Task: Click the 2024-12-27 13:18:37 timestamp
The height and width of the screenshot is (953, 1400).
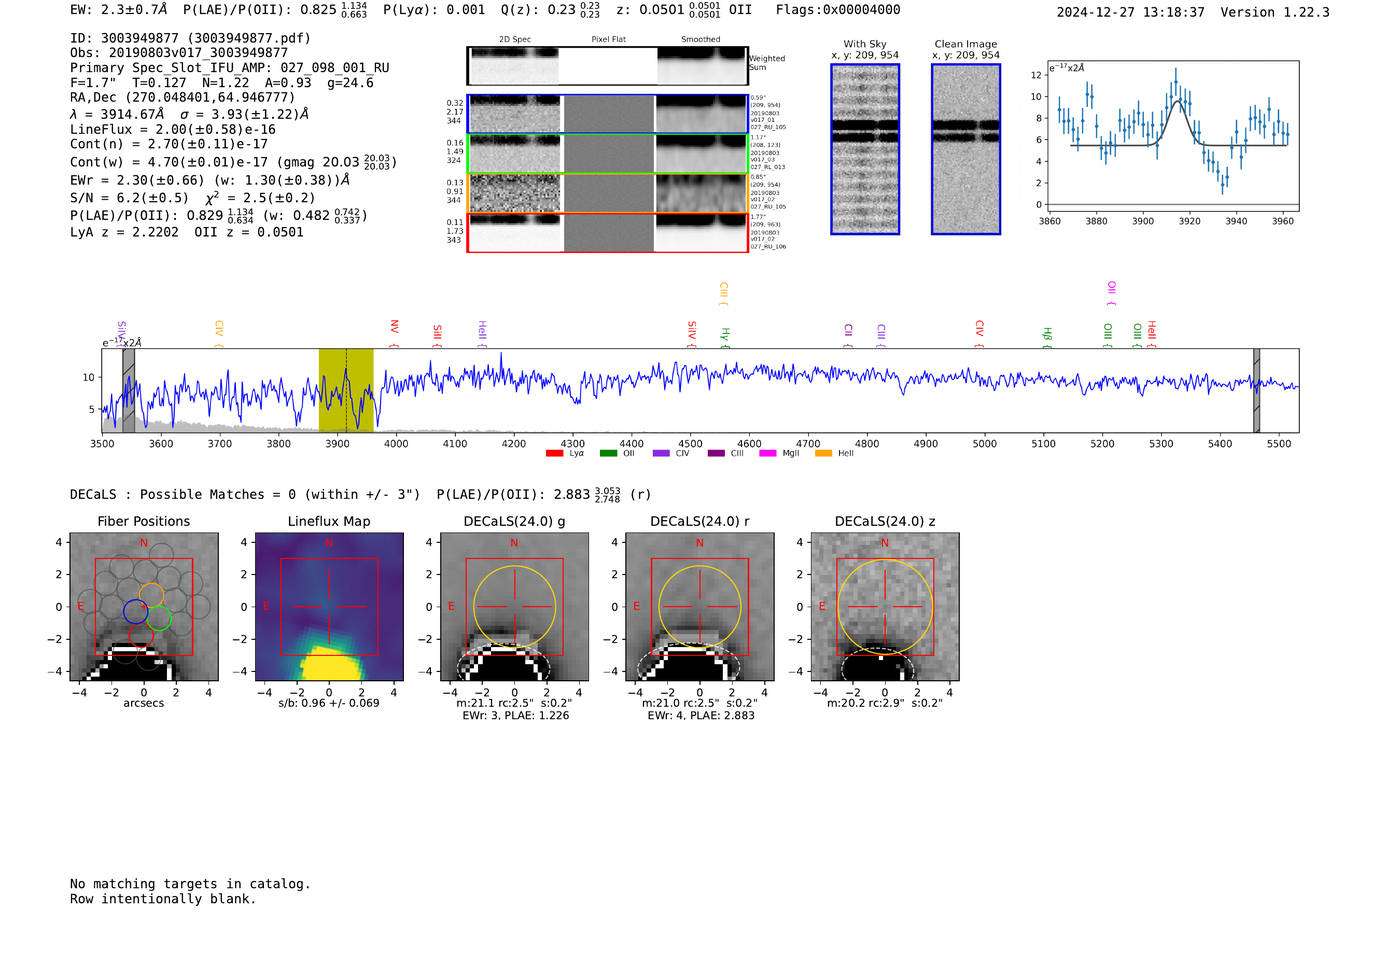Action: 1131,12
